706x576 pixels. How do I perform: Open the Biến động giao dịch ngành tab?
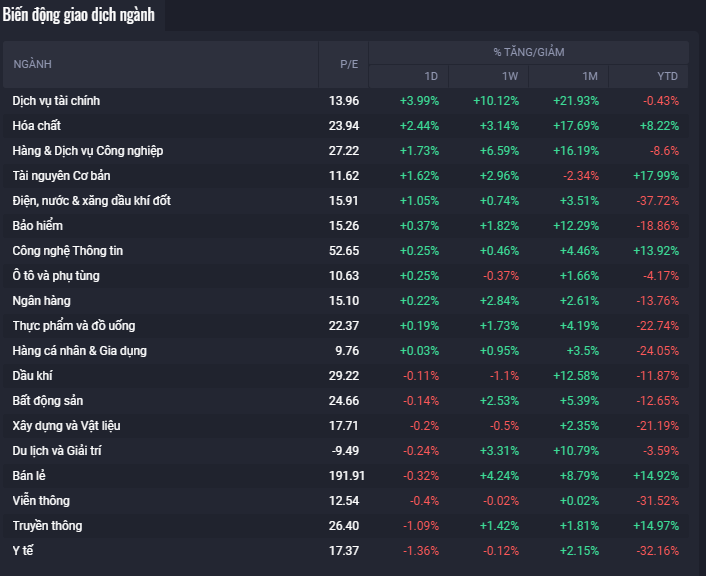(78, 15)
